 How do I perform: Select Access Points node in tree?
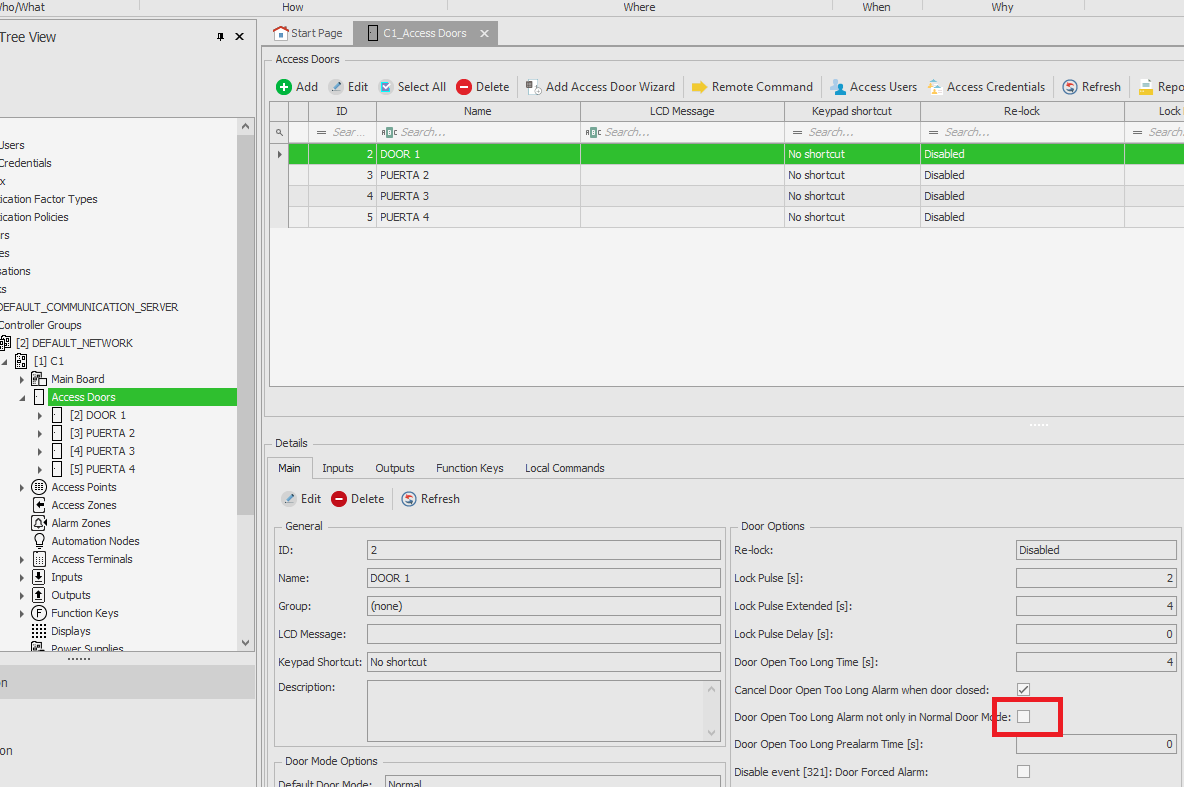(84, 487)
